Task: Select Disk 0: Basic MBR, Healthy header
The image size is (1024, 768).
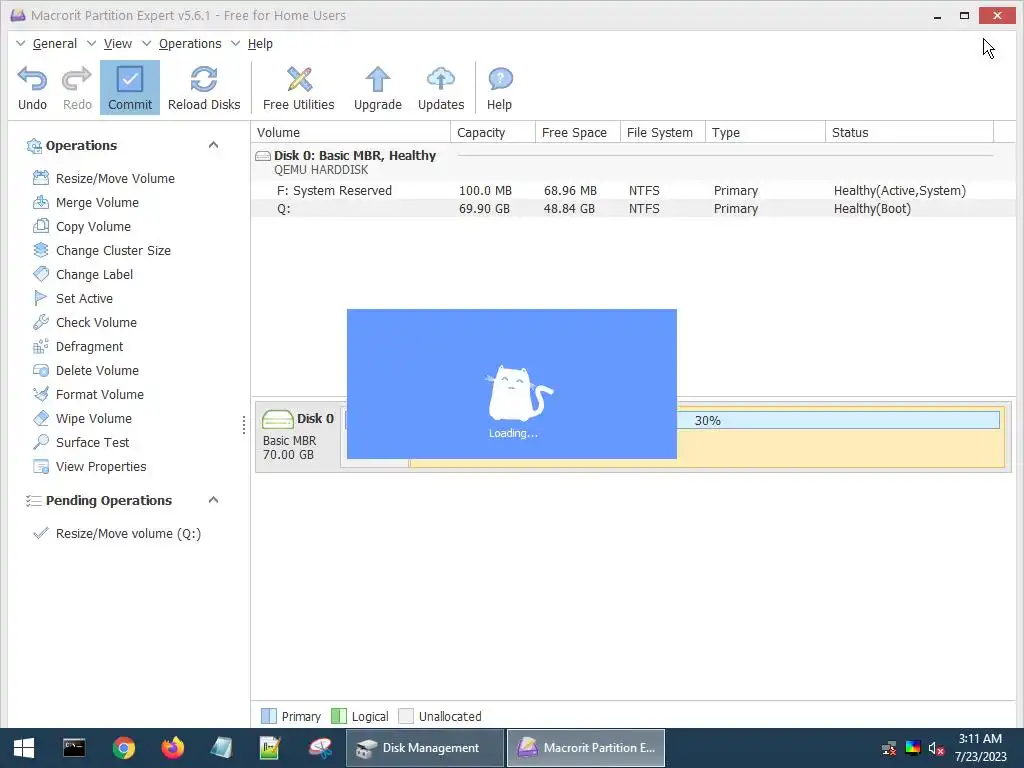Action: [x=355, y=155]
